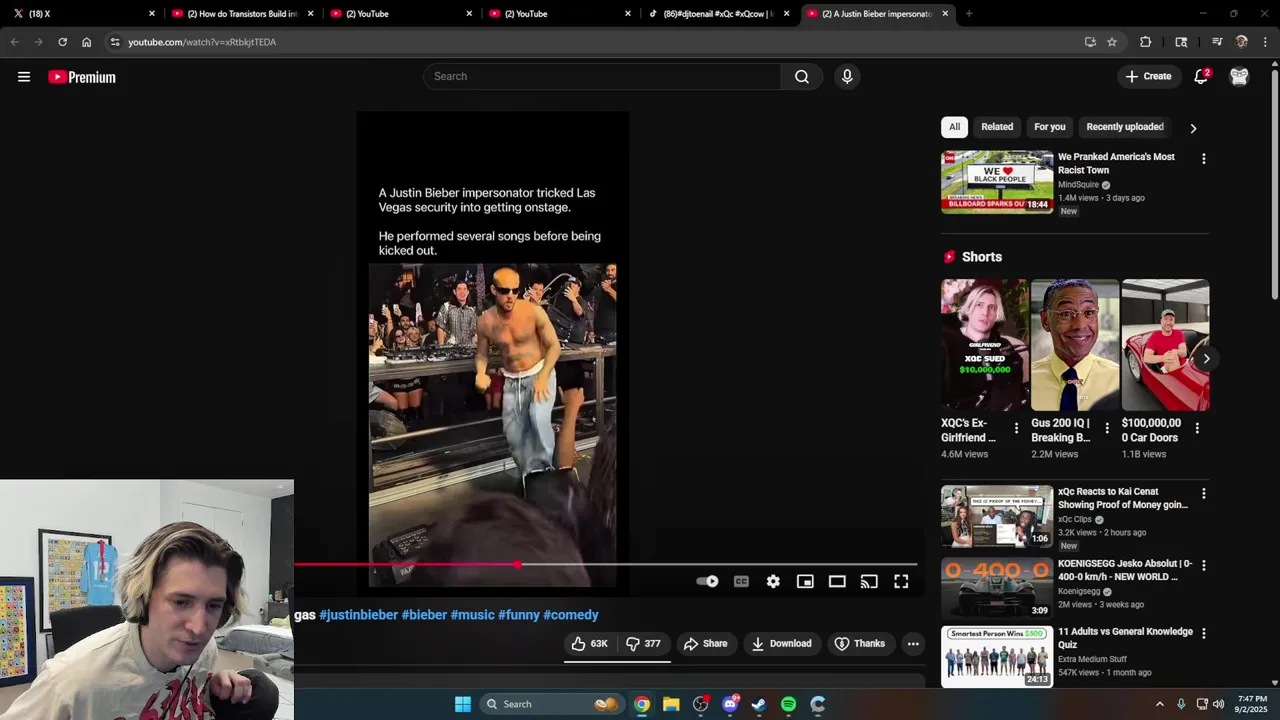Viewport: 1280px width, 720px height.
Task: Open File Explorer from taskbar
Action: tap(671, 704)
